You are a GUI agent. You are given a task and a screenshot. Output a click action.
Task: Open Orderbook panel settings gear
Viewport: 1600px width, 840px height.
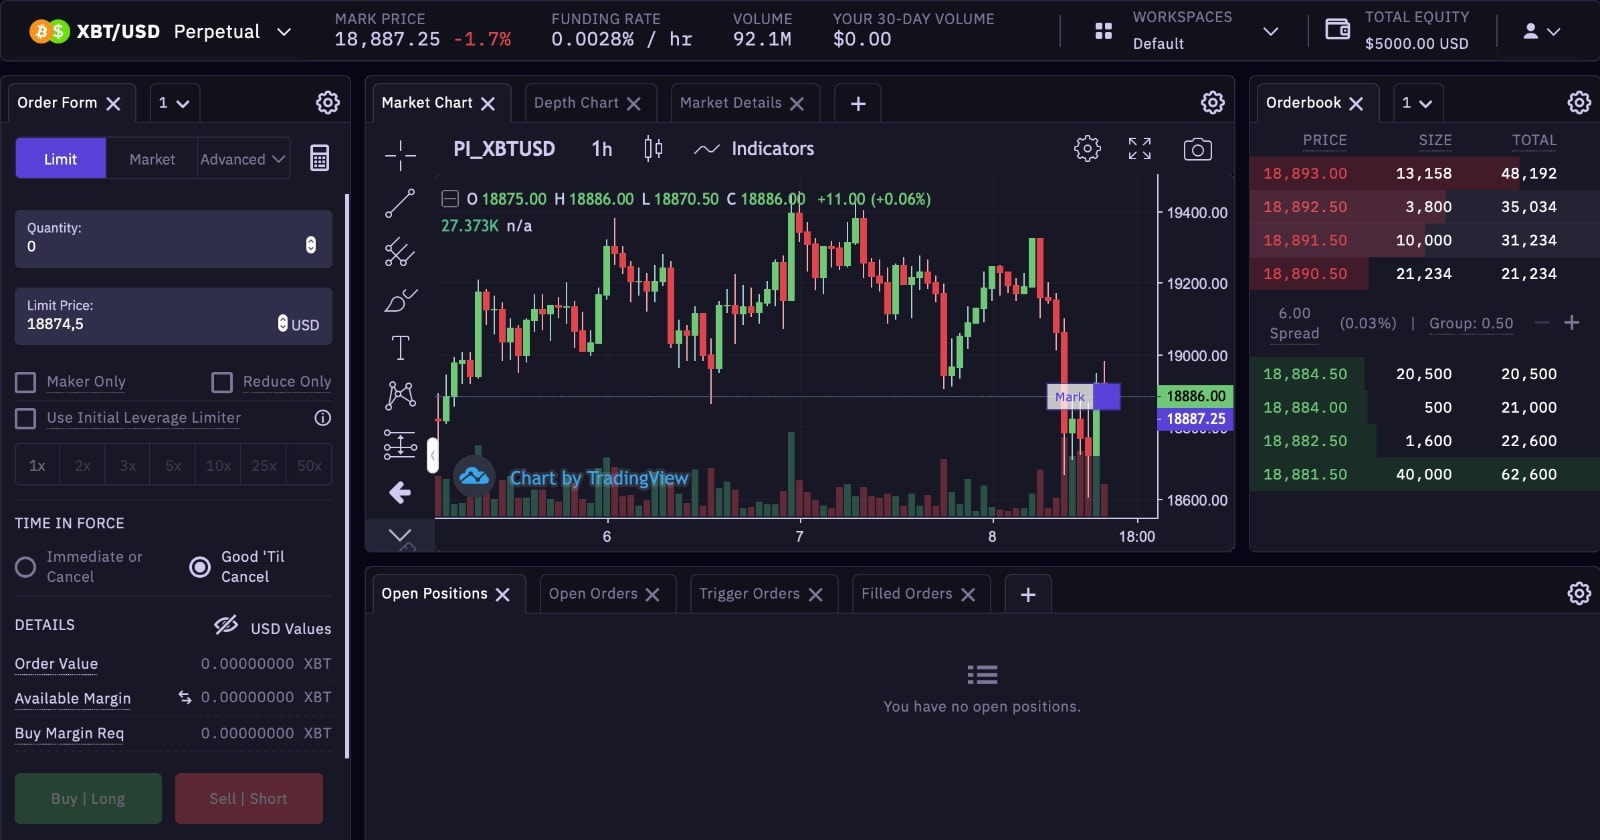tap(1579, 102)
